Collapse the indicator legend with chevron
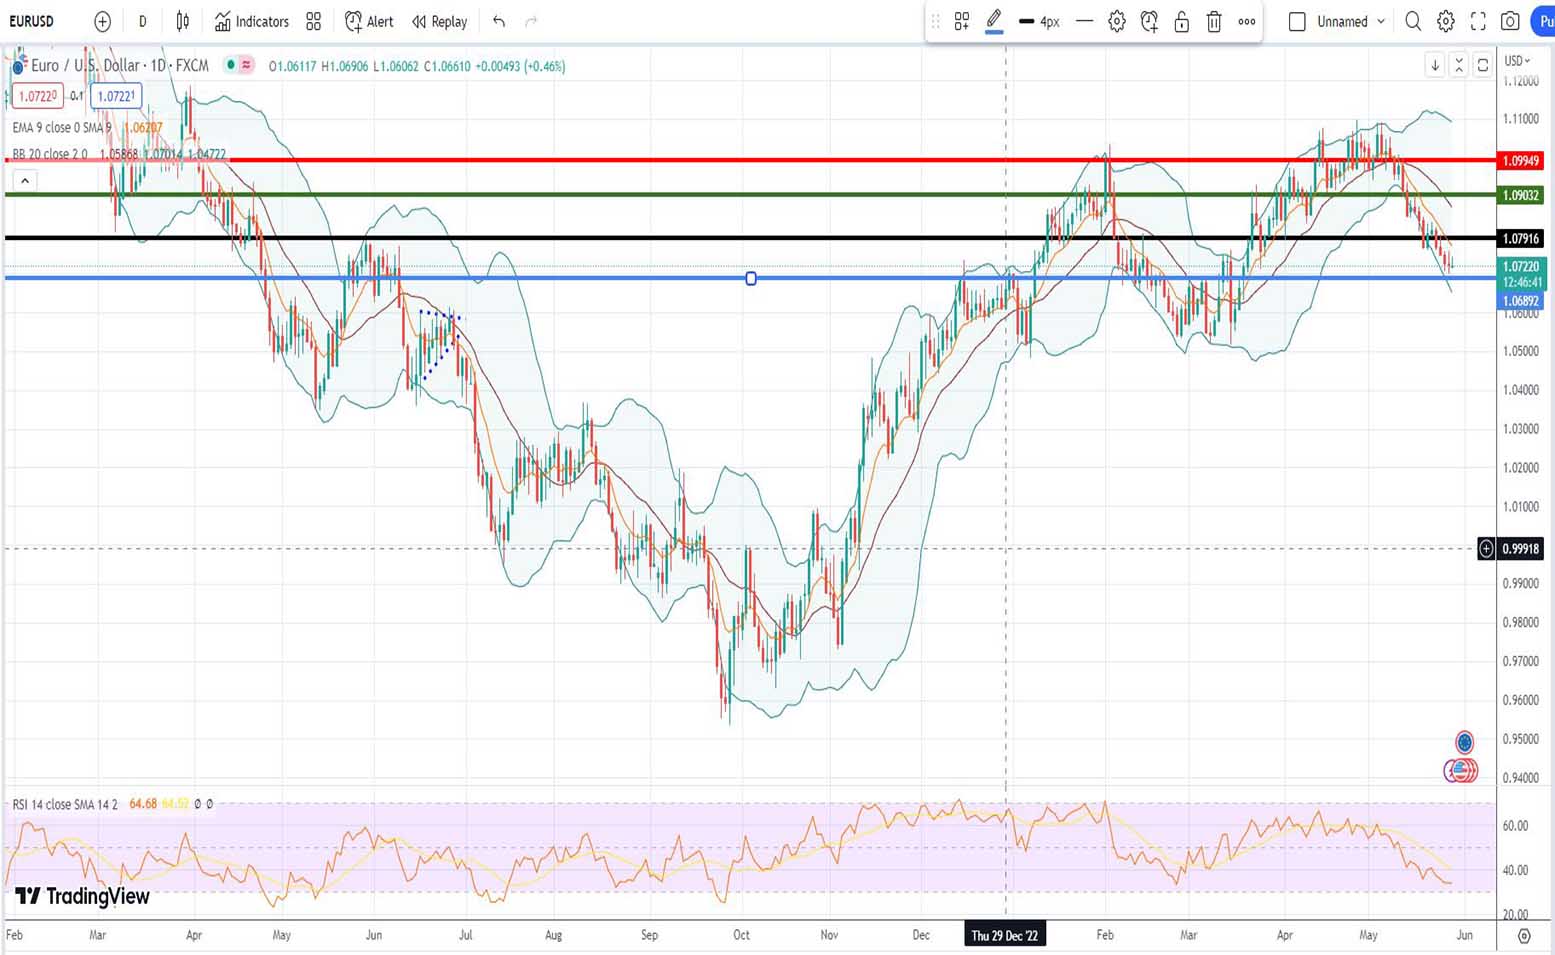The height and width of the screenshot is (955, 1555). [25, 181]
